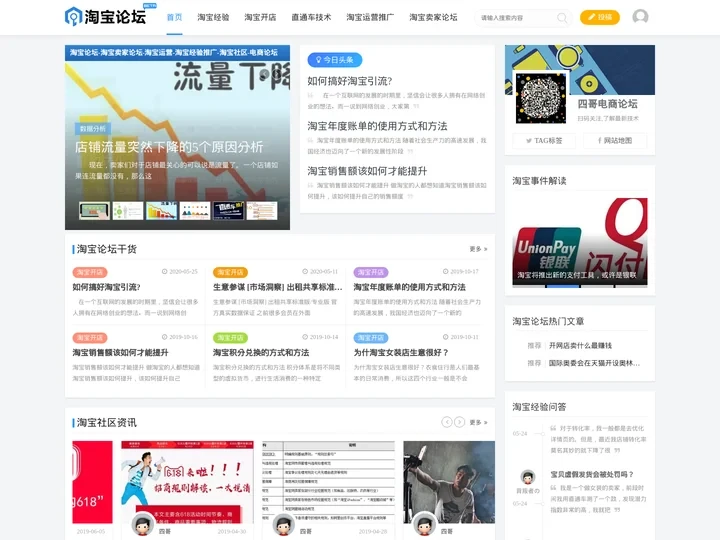
Task: Click the blue 淘宝开店 tag dated 2019-10-11
Action: pyautogui.click(x=371, y=338)
